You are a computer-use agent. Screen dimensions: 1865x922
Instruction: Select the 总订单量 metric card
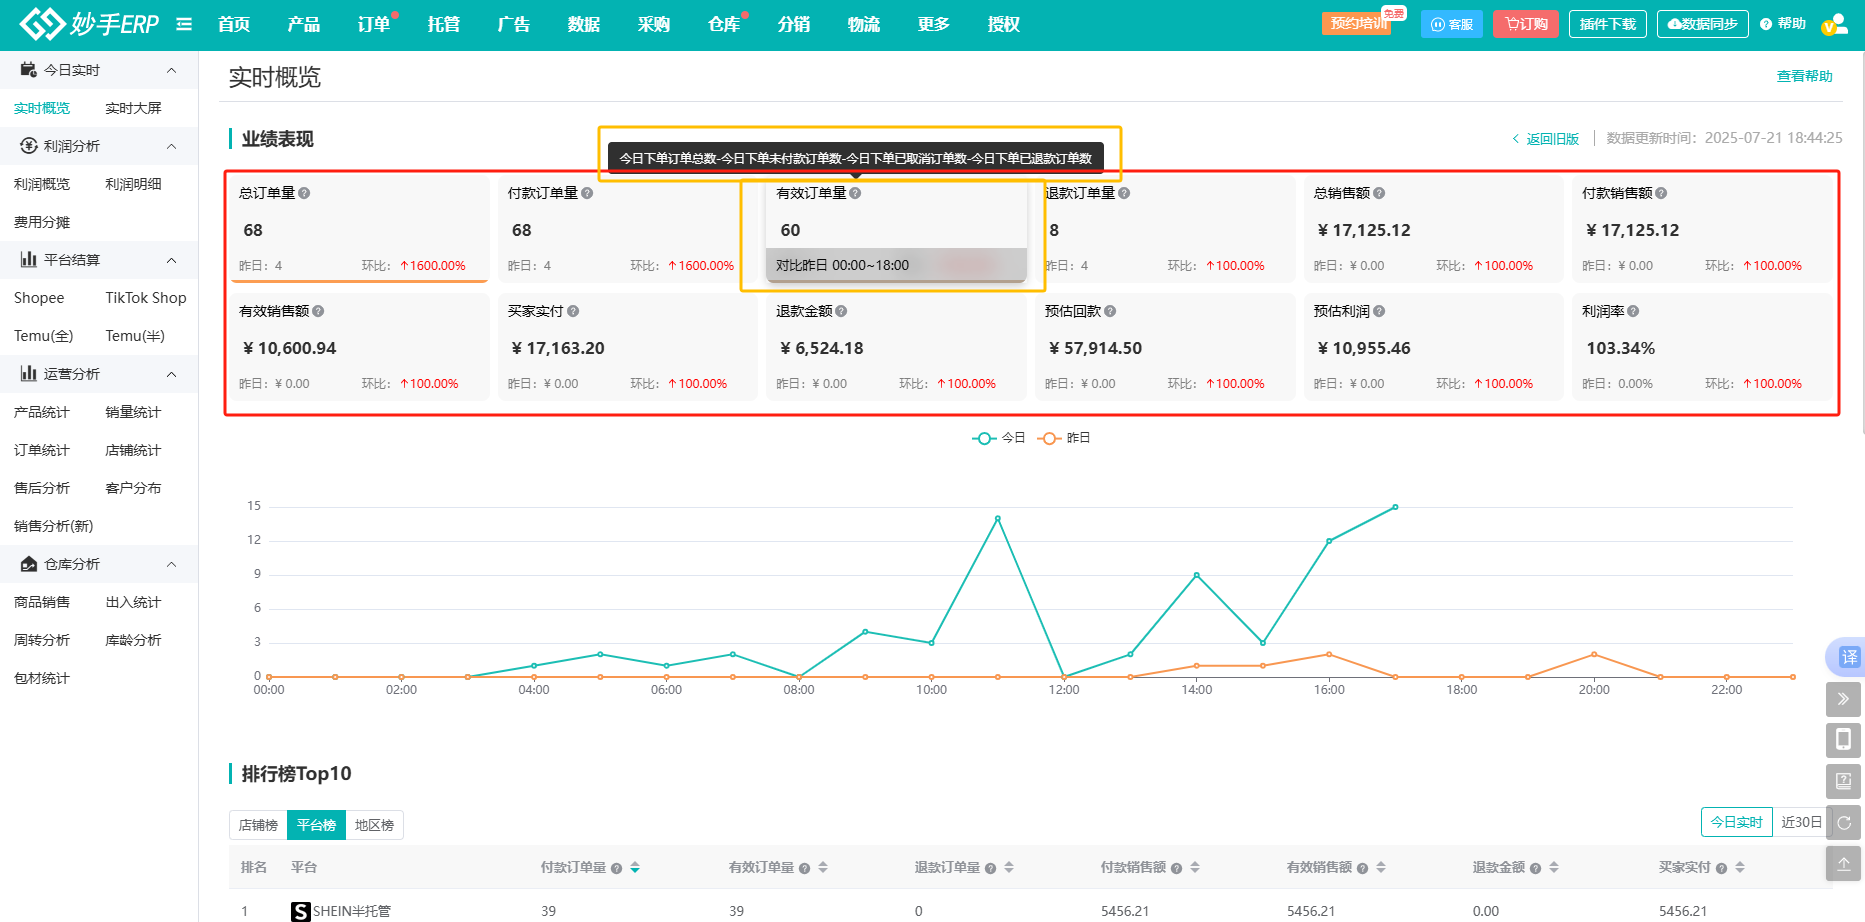(x=358, y=229)
